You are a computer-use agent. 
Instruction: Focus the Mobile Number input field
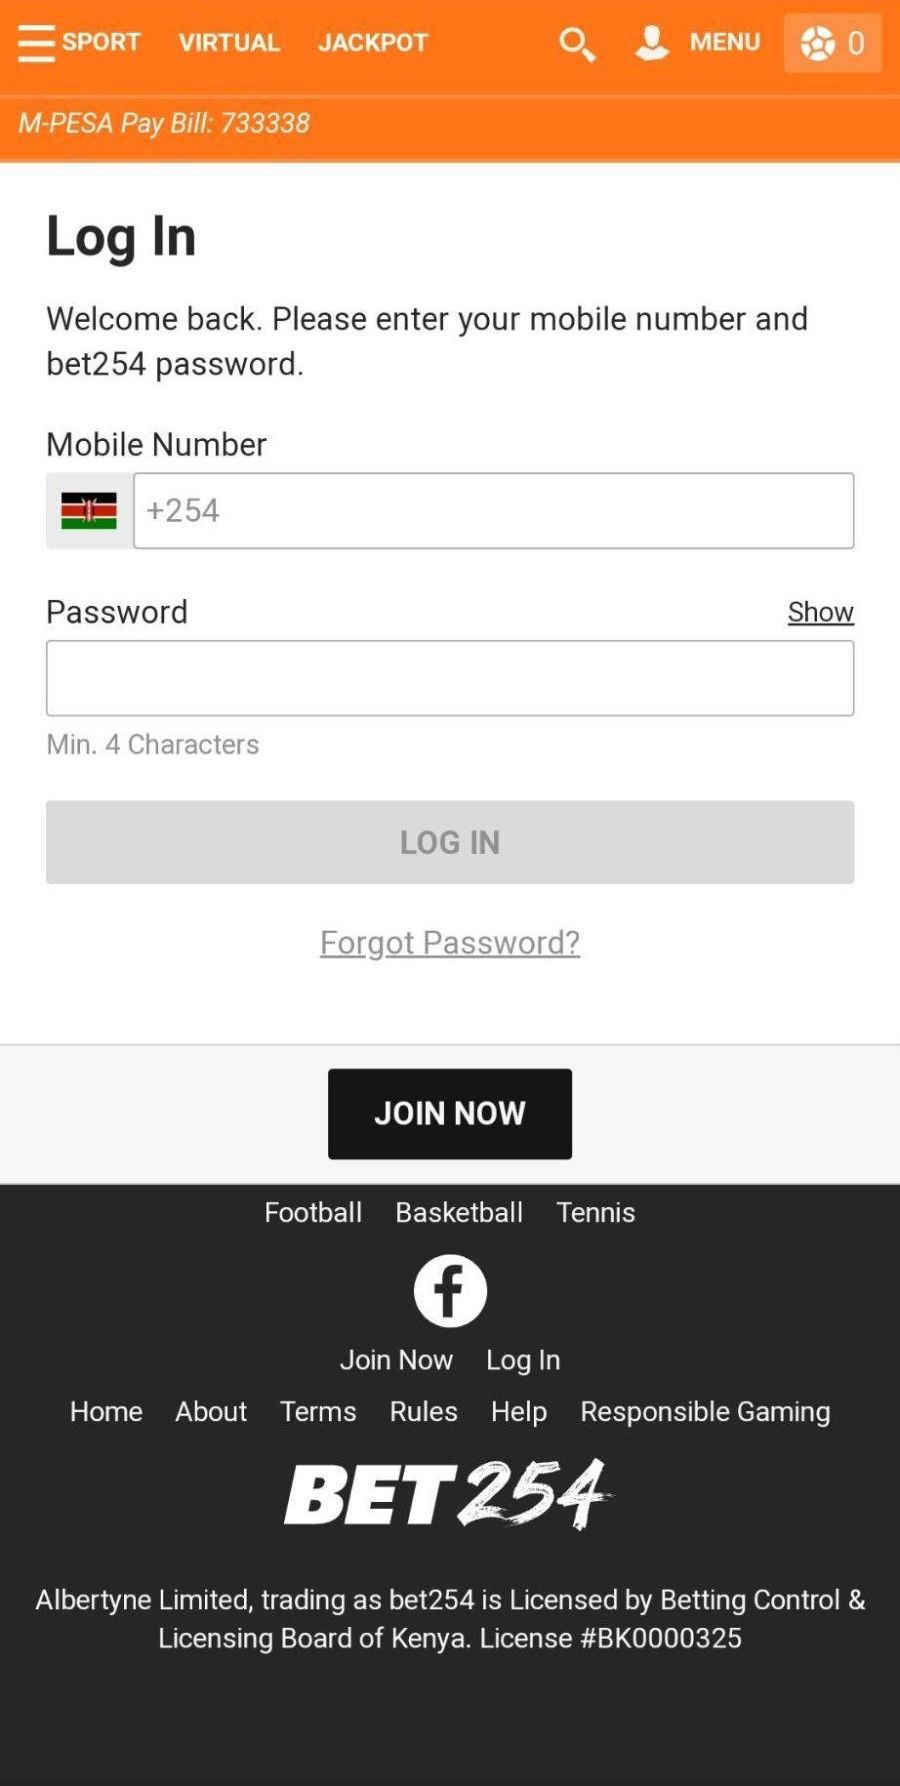[493, 511]
